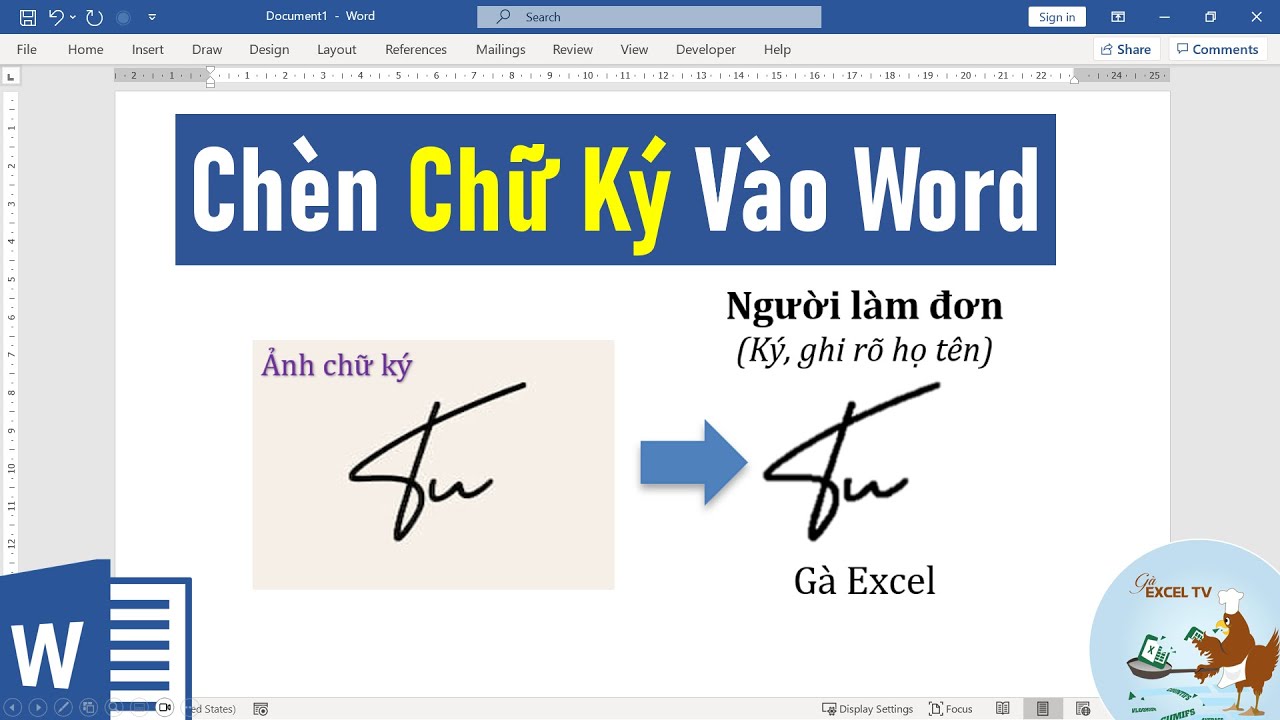The image size is (1280, 720).
Task: Click the left indent box on ruler
Action: click(x=210, y=84)
